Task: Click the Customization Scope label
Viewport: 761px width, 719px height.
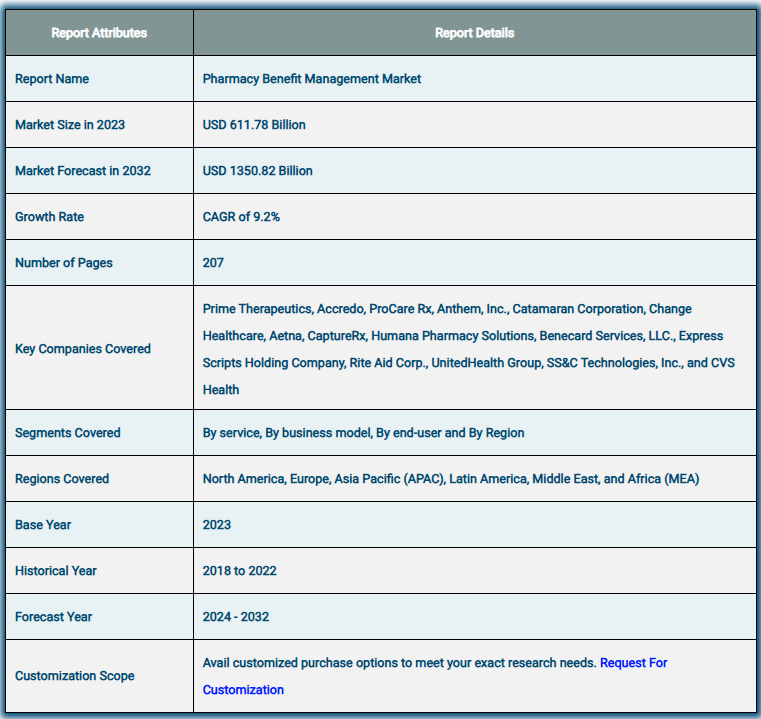Action: point(75,676)
